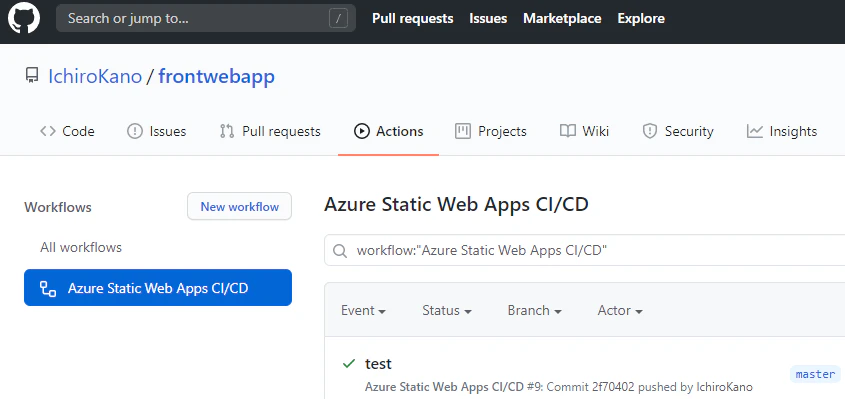Open the Wiki tab

585,132
